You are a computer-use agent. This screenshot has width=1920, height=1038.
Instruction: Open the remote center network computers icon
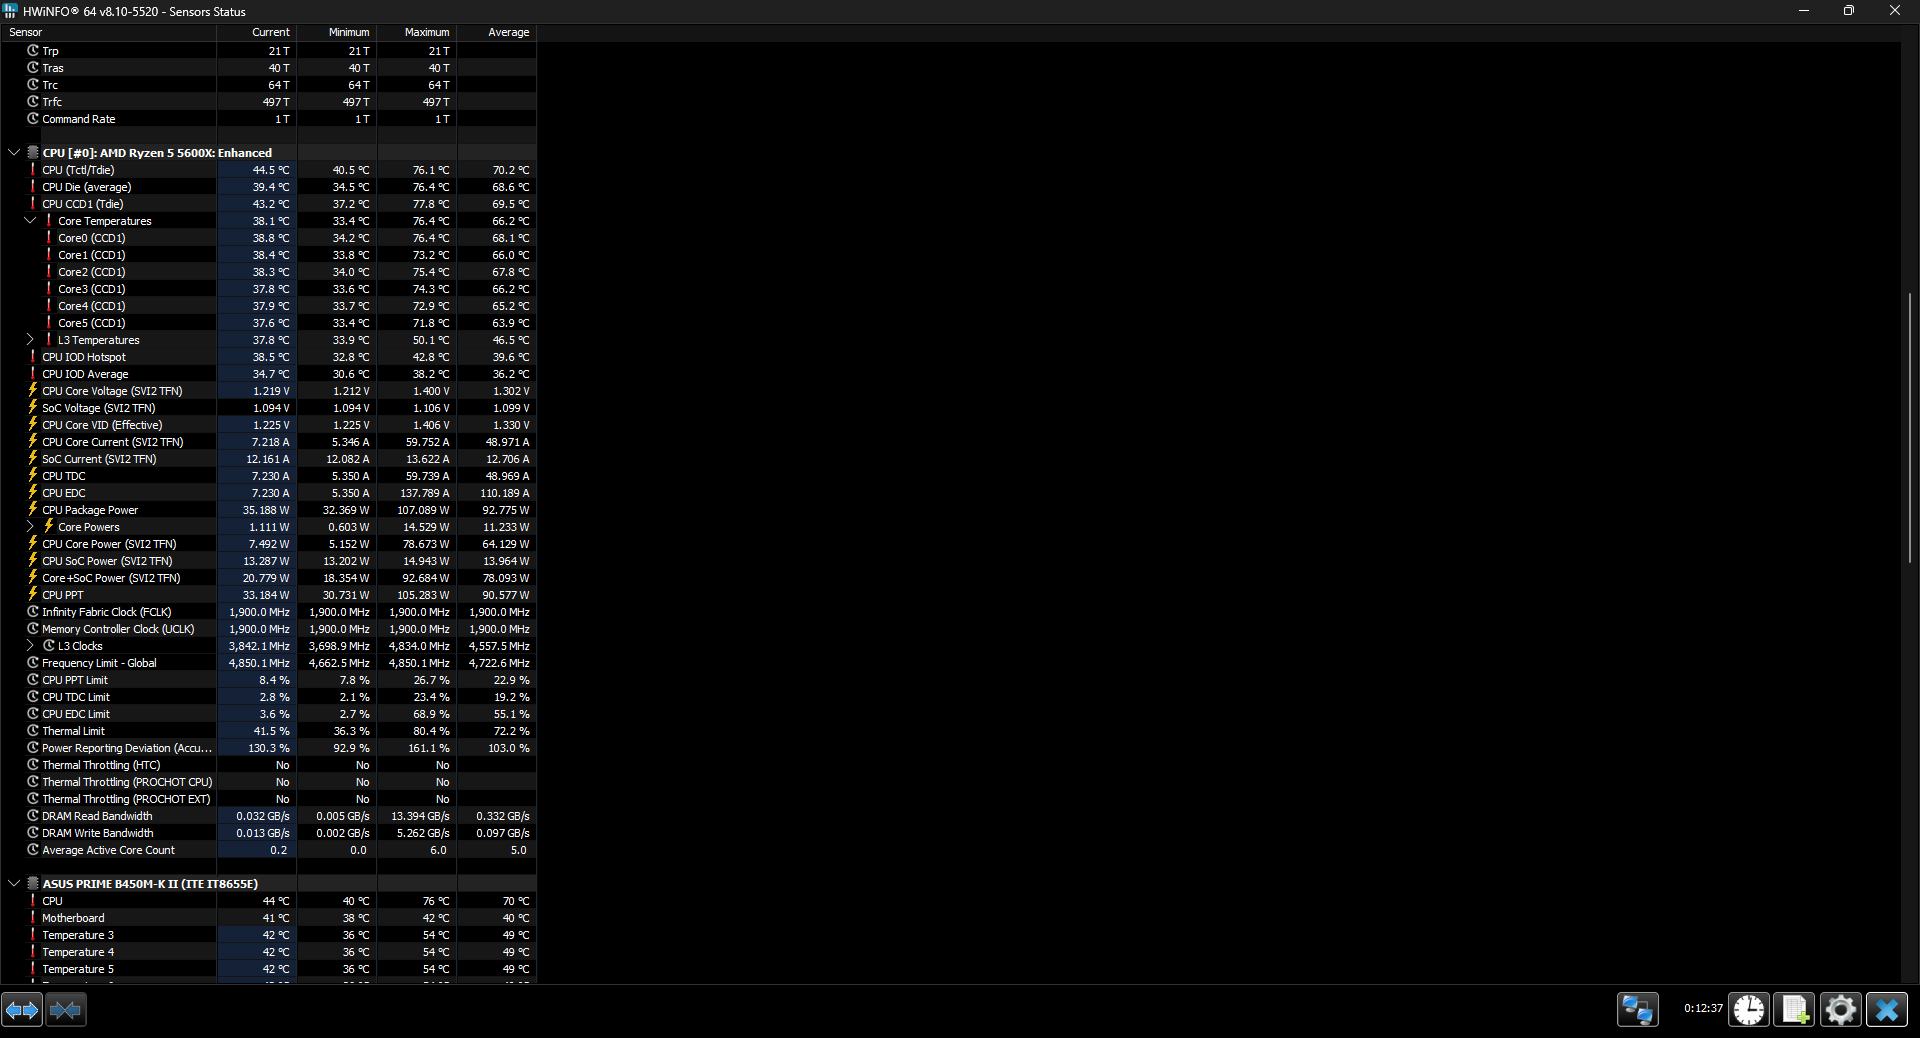point(1638,1010)
